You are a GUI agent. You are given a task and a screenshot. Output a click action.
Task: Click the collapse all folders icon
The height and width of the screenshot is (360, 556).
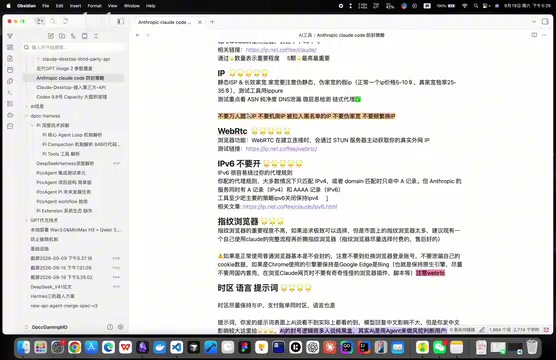[x=96, y=36]
